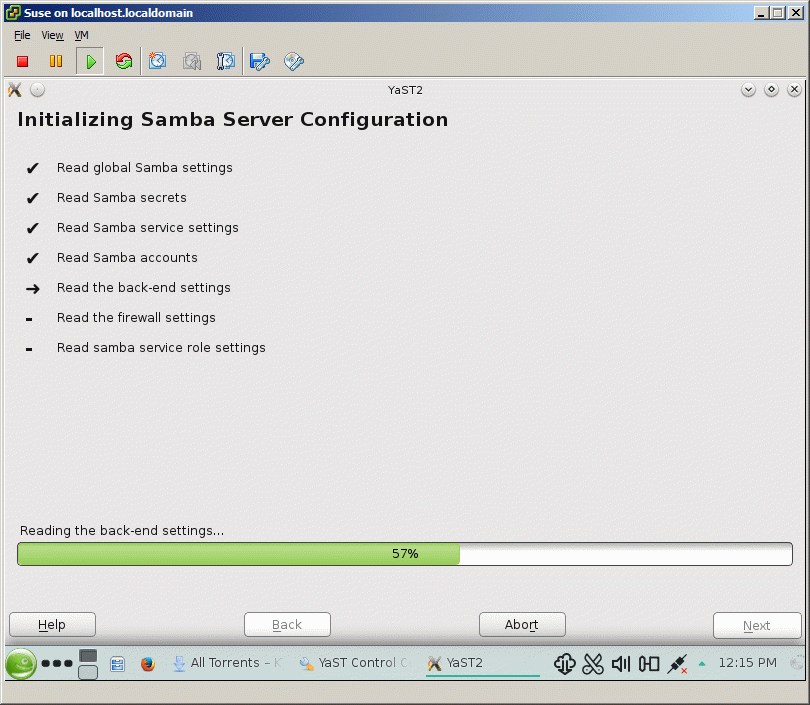This screenshot has height=705, width=810.
Task: Click the 'Read the firewall settings' step
Action: [x=136, y=318]
